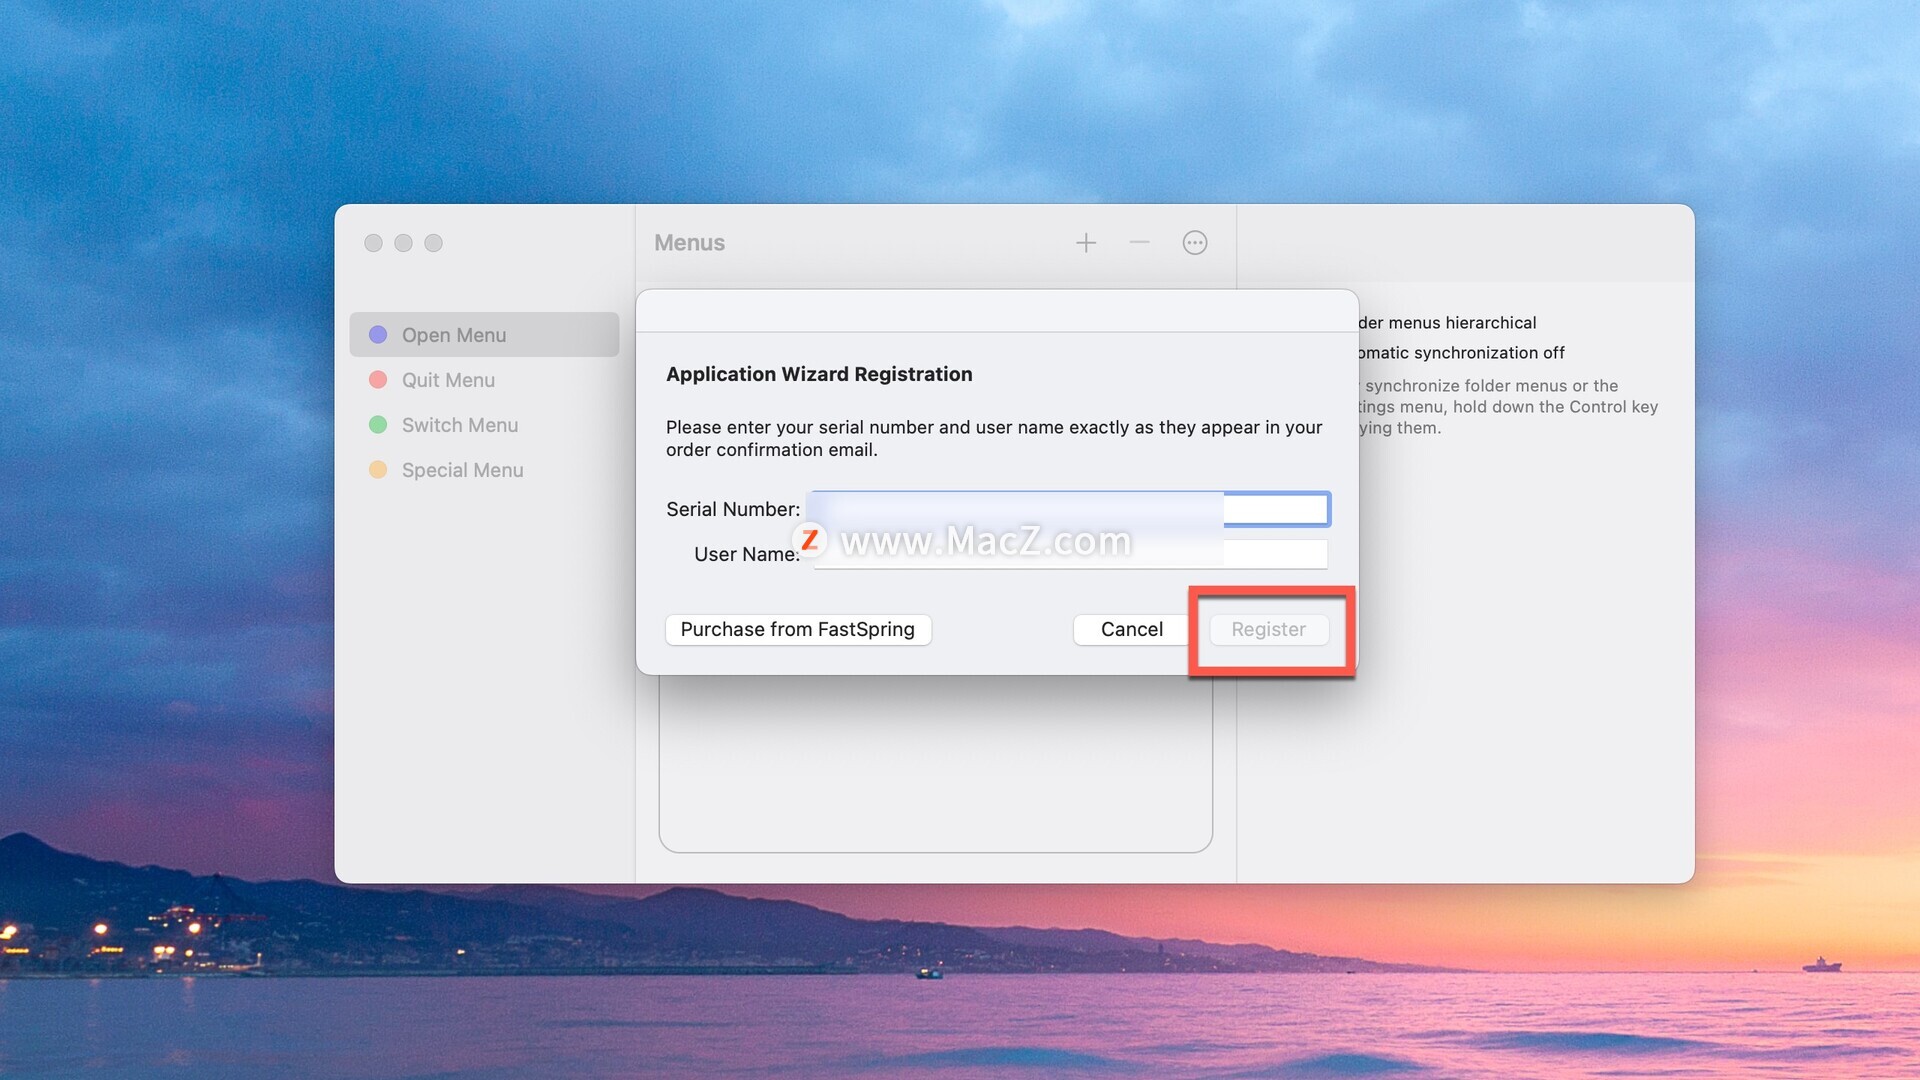Viewport: 1920px width, 1080px height.
Task: Select Quit Menu in the sidebar
Action: [x=448, y=380]
